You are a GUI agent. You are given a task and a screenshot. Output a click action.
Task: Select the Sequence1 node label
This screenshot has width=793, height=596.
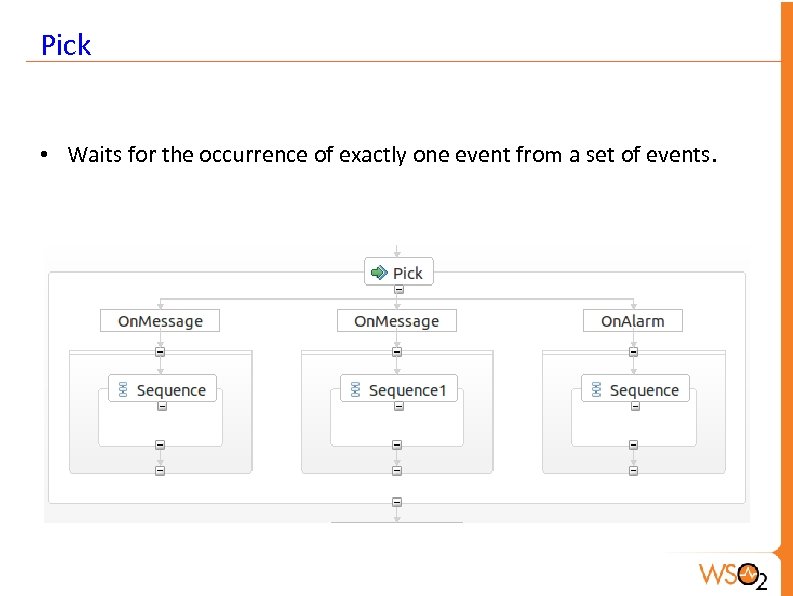(407, 390)
